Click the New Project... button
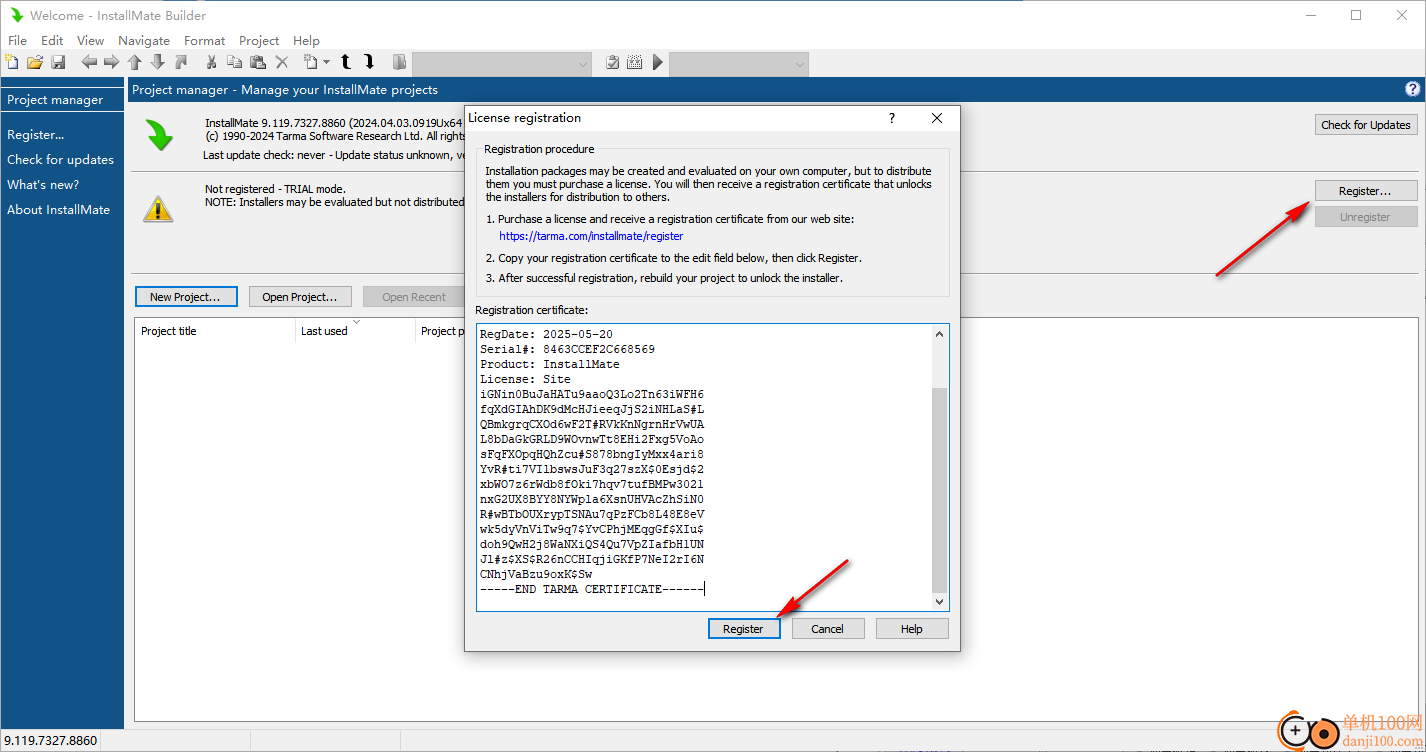This screenshot has height=752, width=1426. [x=186, y=297]
